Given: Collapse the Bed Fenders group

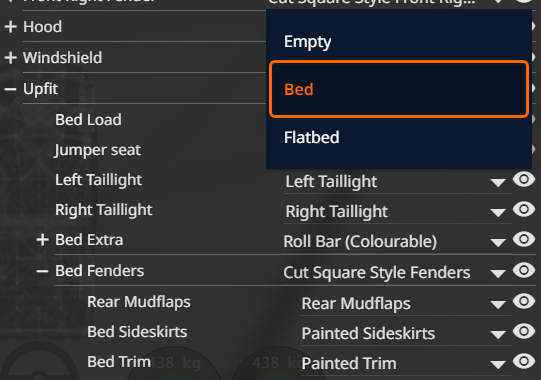Looking at the screenshot, I should (42, 271).
